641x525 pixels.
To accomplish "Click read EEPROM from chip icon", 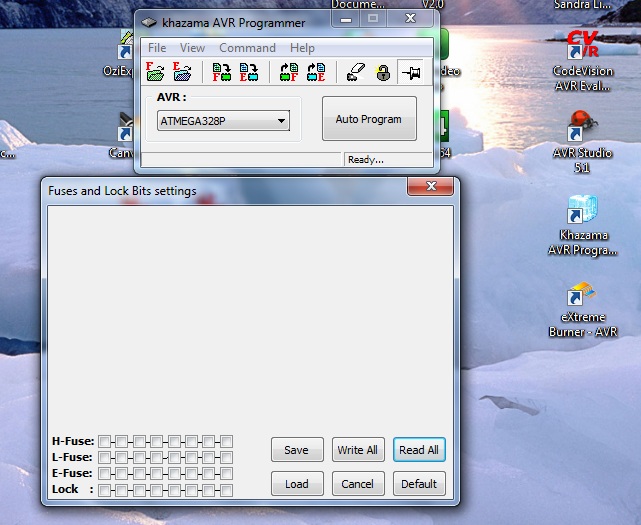I will (x=316, y=72).
